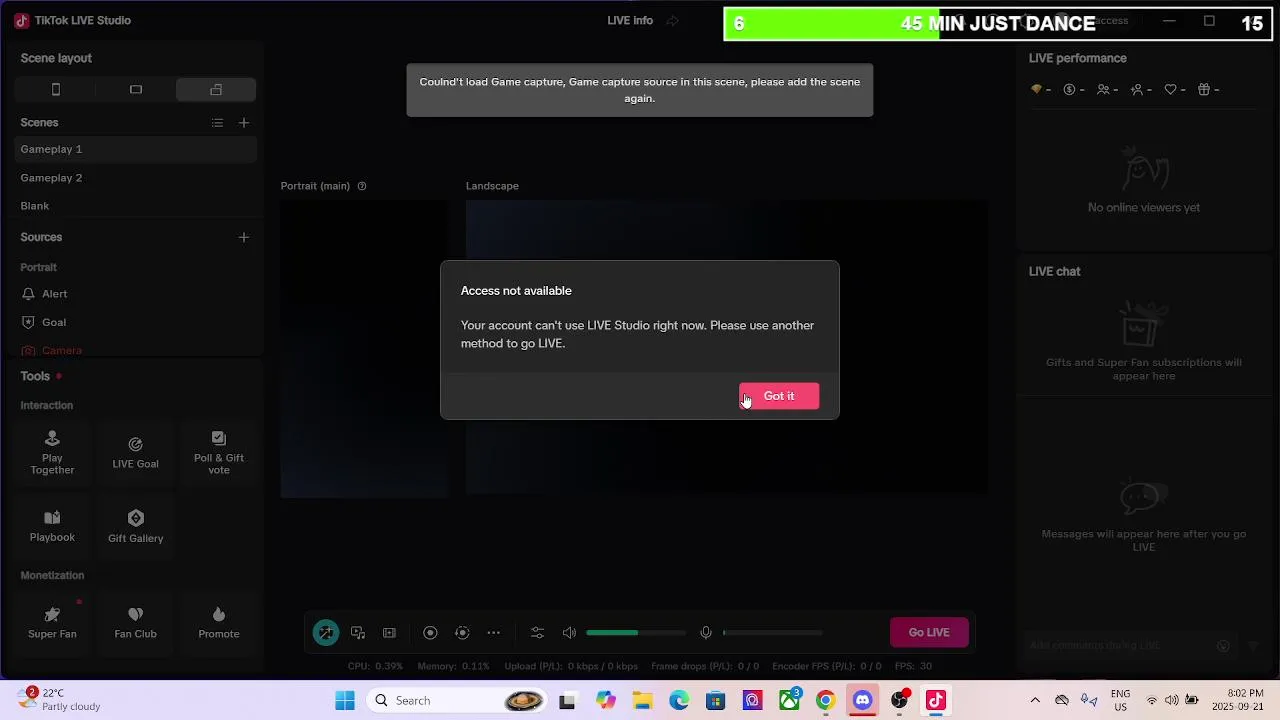Image resolution: width=1280 pixels, height=720 pixels.
Task: Open the Playbook tool
Action: 52,526
